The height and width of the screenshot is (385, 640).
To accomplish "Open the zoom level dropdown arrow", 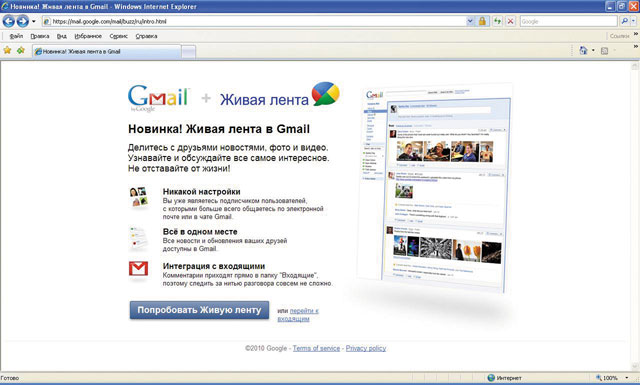I will coord(627,378).
